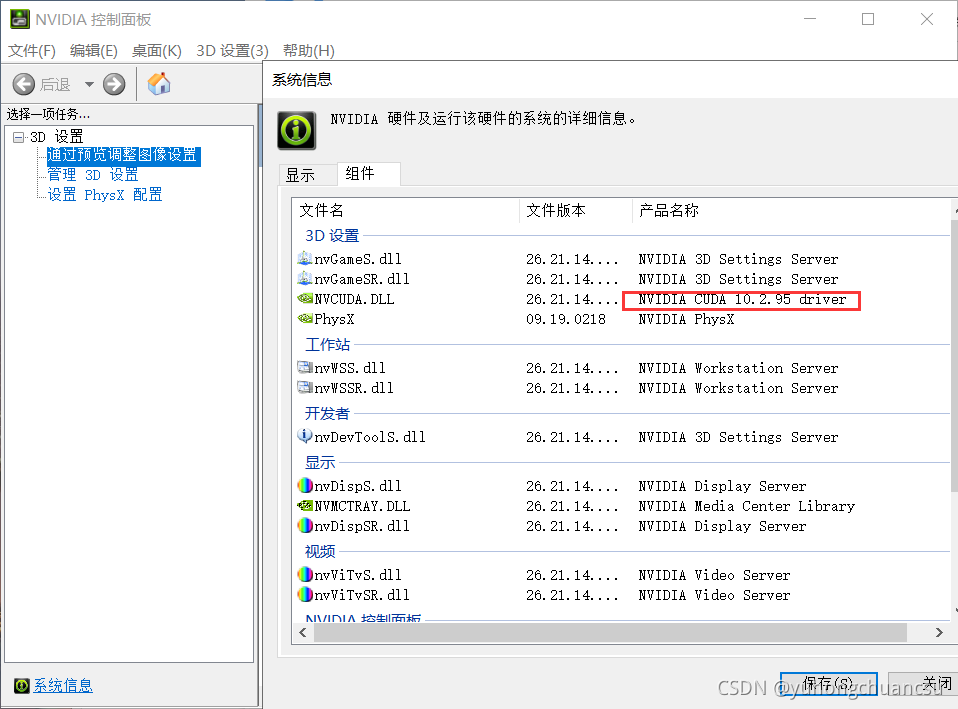Select the NVIDIA Media Center Library text
Image resolution: width=958 pixels, height=709 pixels.
(x=746, y=506)
